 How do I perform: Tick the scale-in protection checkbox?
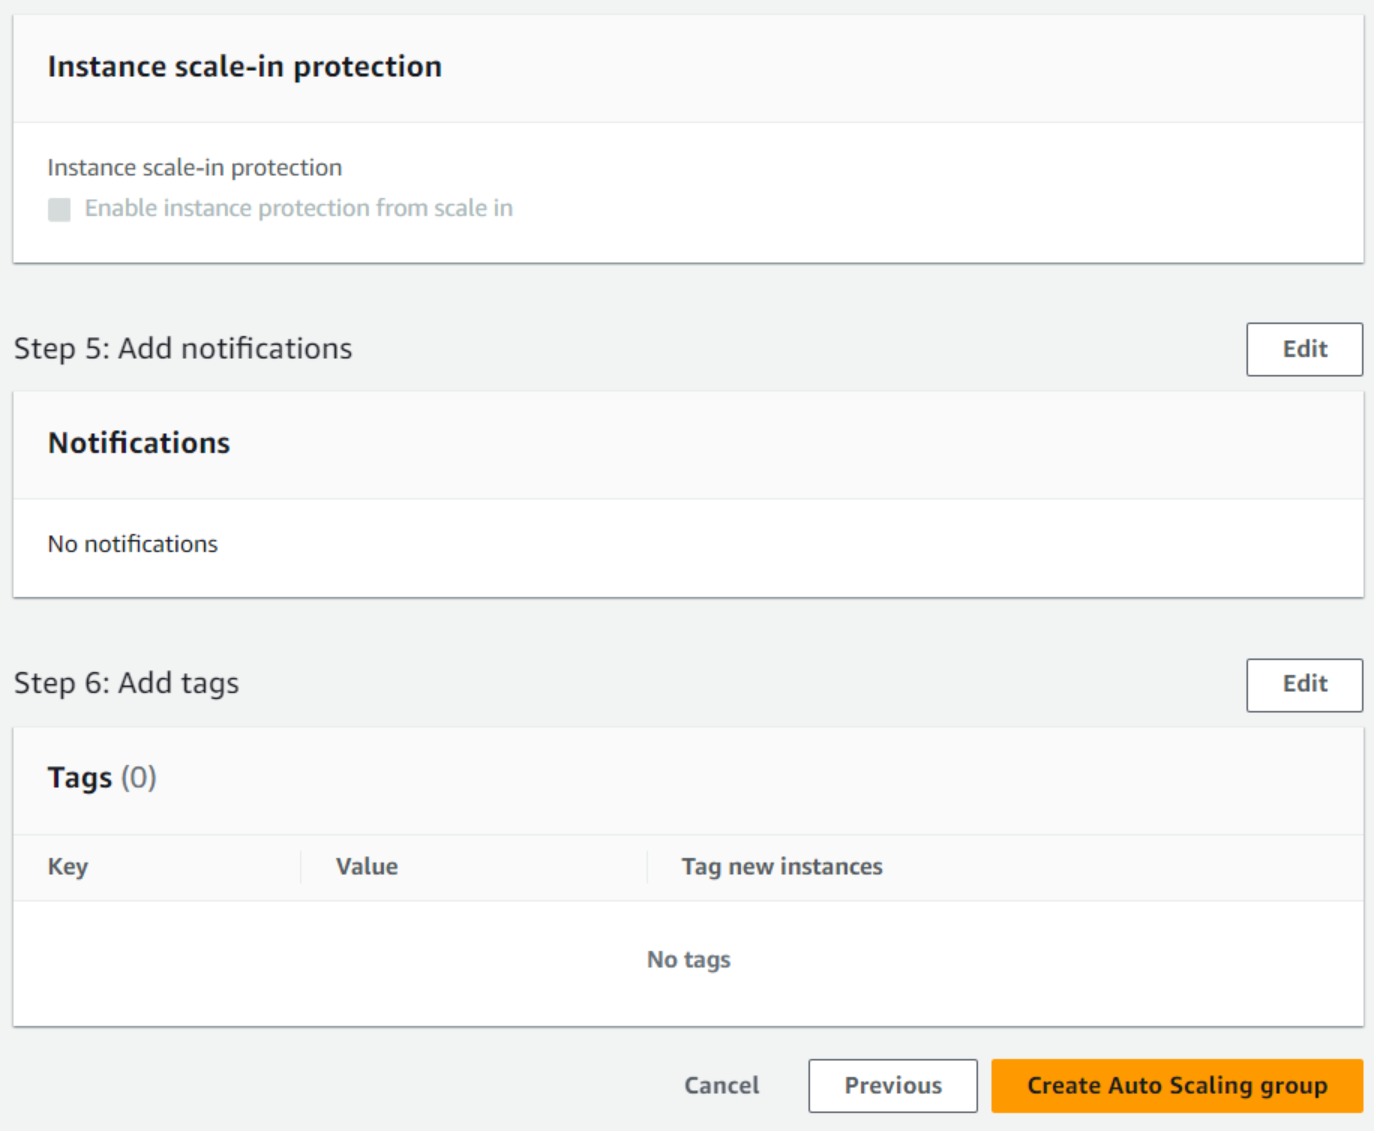pos(59,209)
